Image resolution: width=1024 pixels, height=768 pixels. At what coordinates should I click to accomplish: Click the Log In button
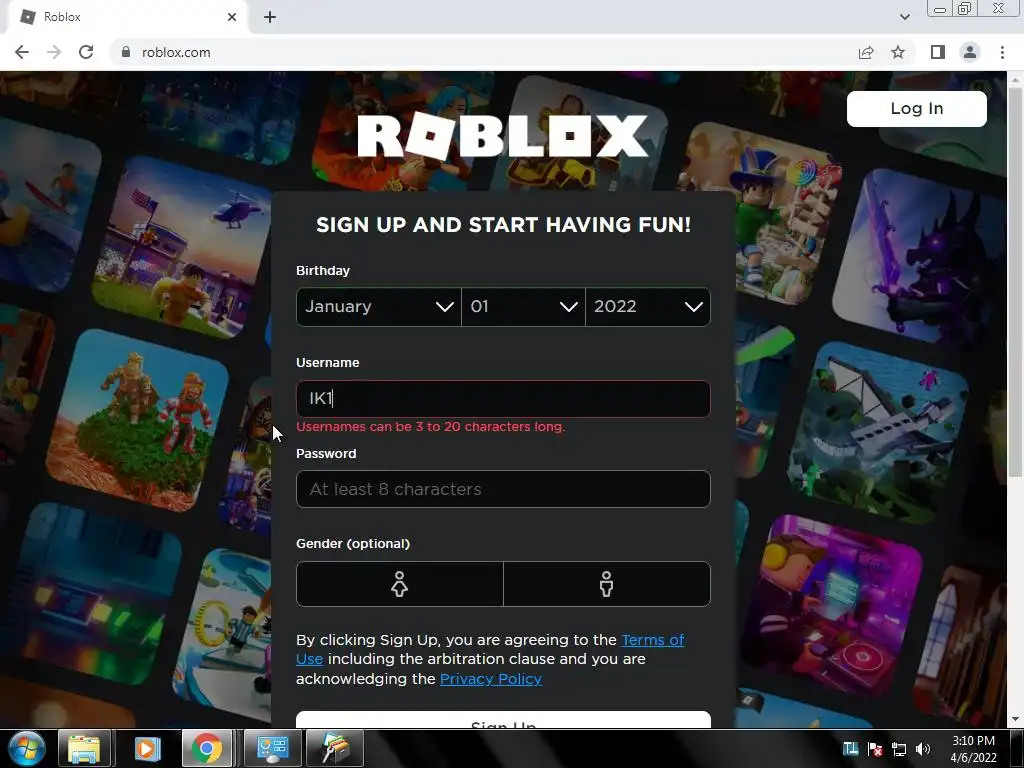(x=917, y=108)
